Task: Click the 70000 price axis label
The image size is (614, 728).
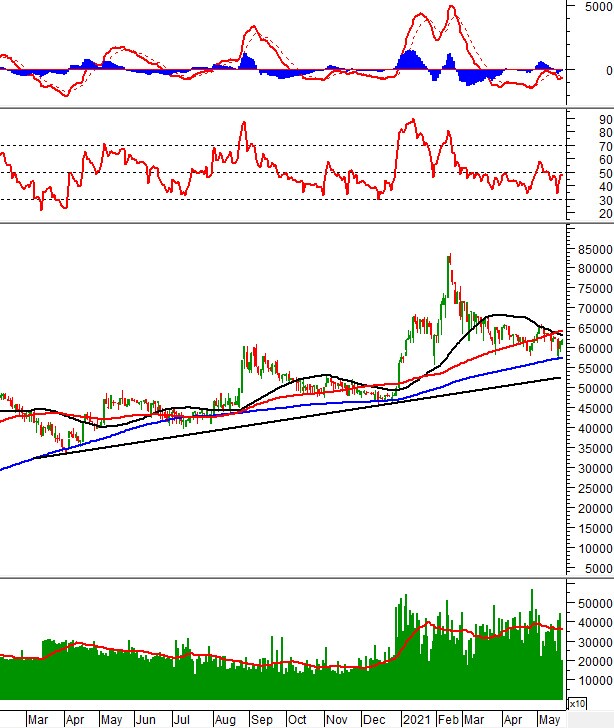Action: (595, 308)
